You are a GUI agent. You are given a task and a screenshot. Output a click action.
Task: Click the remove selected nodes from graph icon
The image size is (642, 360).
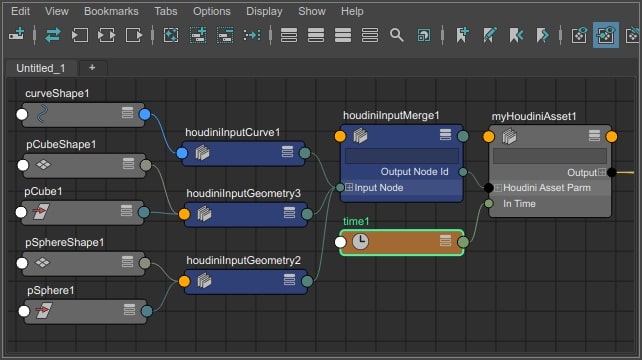[x=225, y=35]
